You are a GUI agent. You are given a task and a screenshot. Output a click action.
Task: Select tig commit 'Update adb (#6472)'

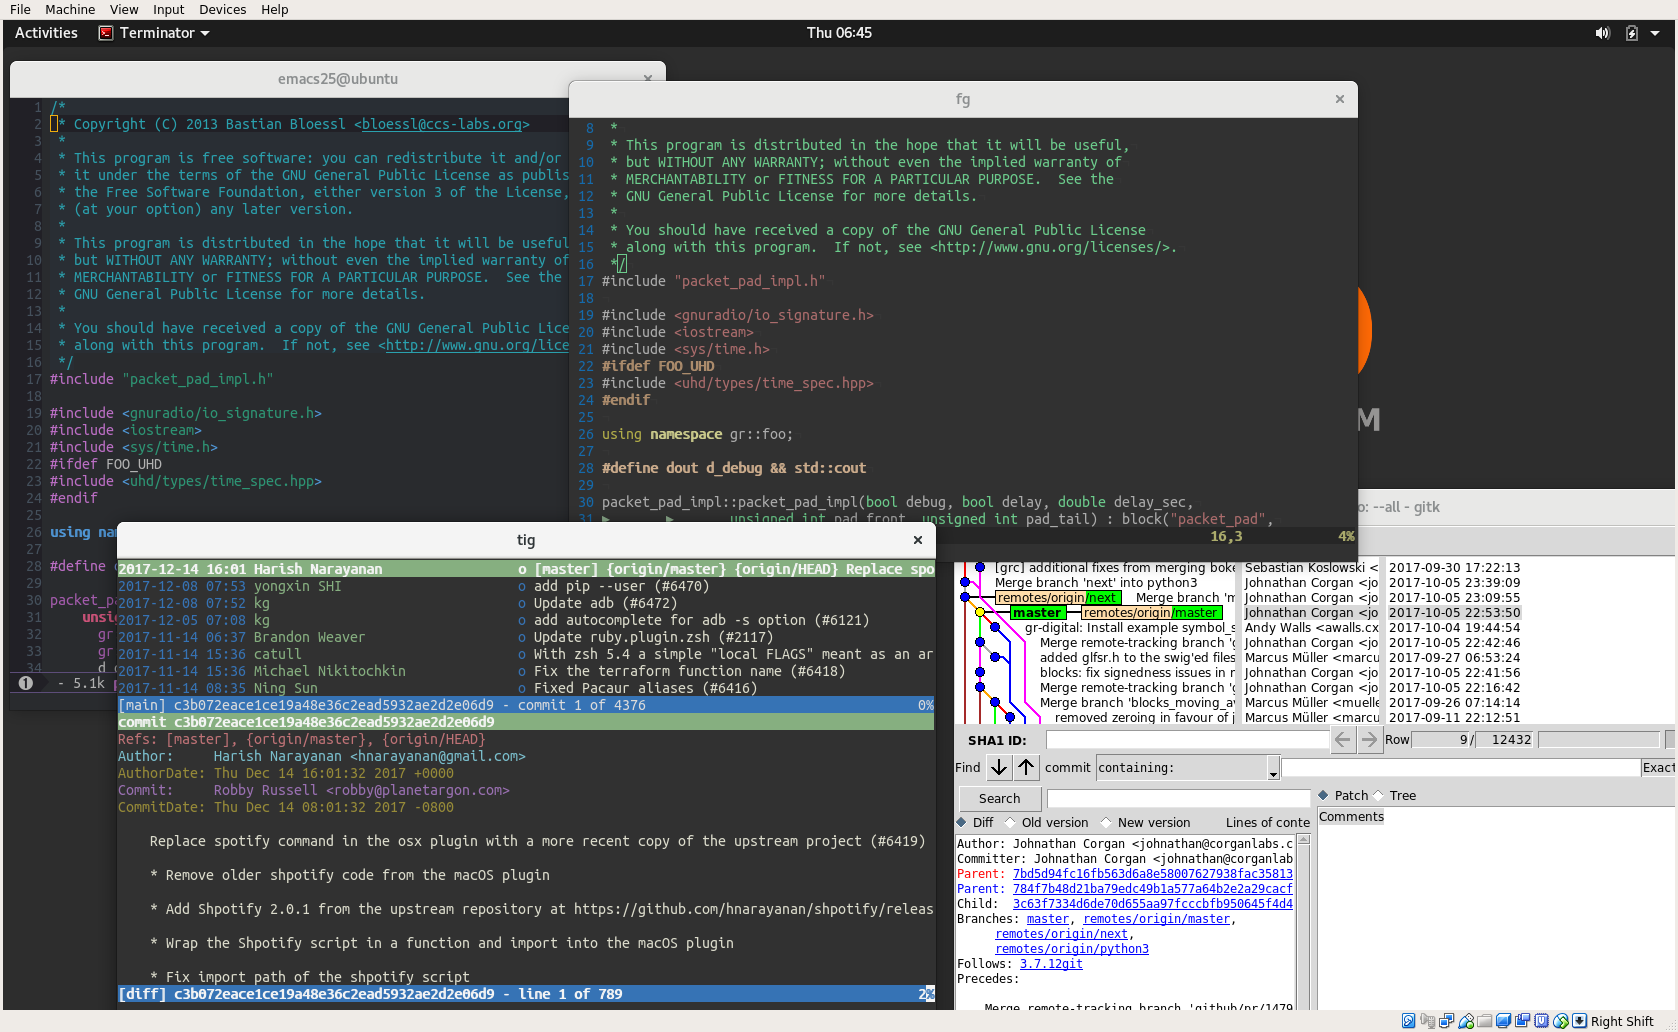525,603
